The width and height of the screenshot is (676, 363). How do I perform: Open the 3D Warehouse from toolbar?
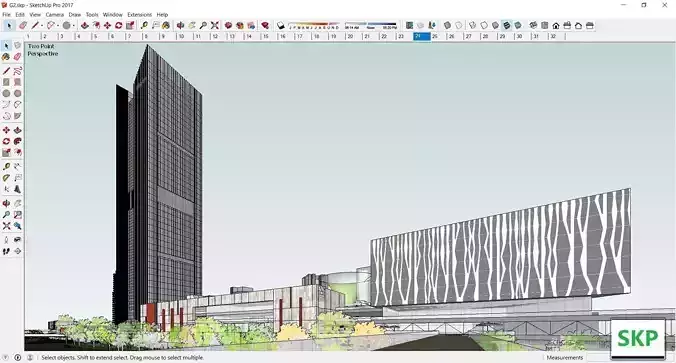(x=228, y=25)
